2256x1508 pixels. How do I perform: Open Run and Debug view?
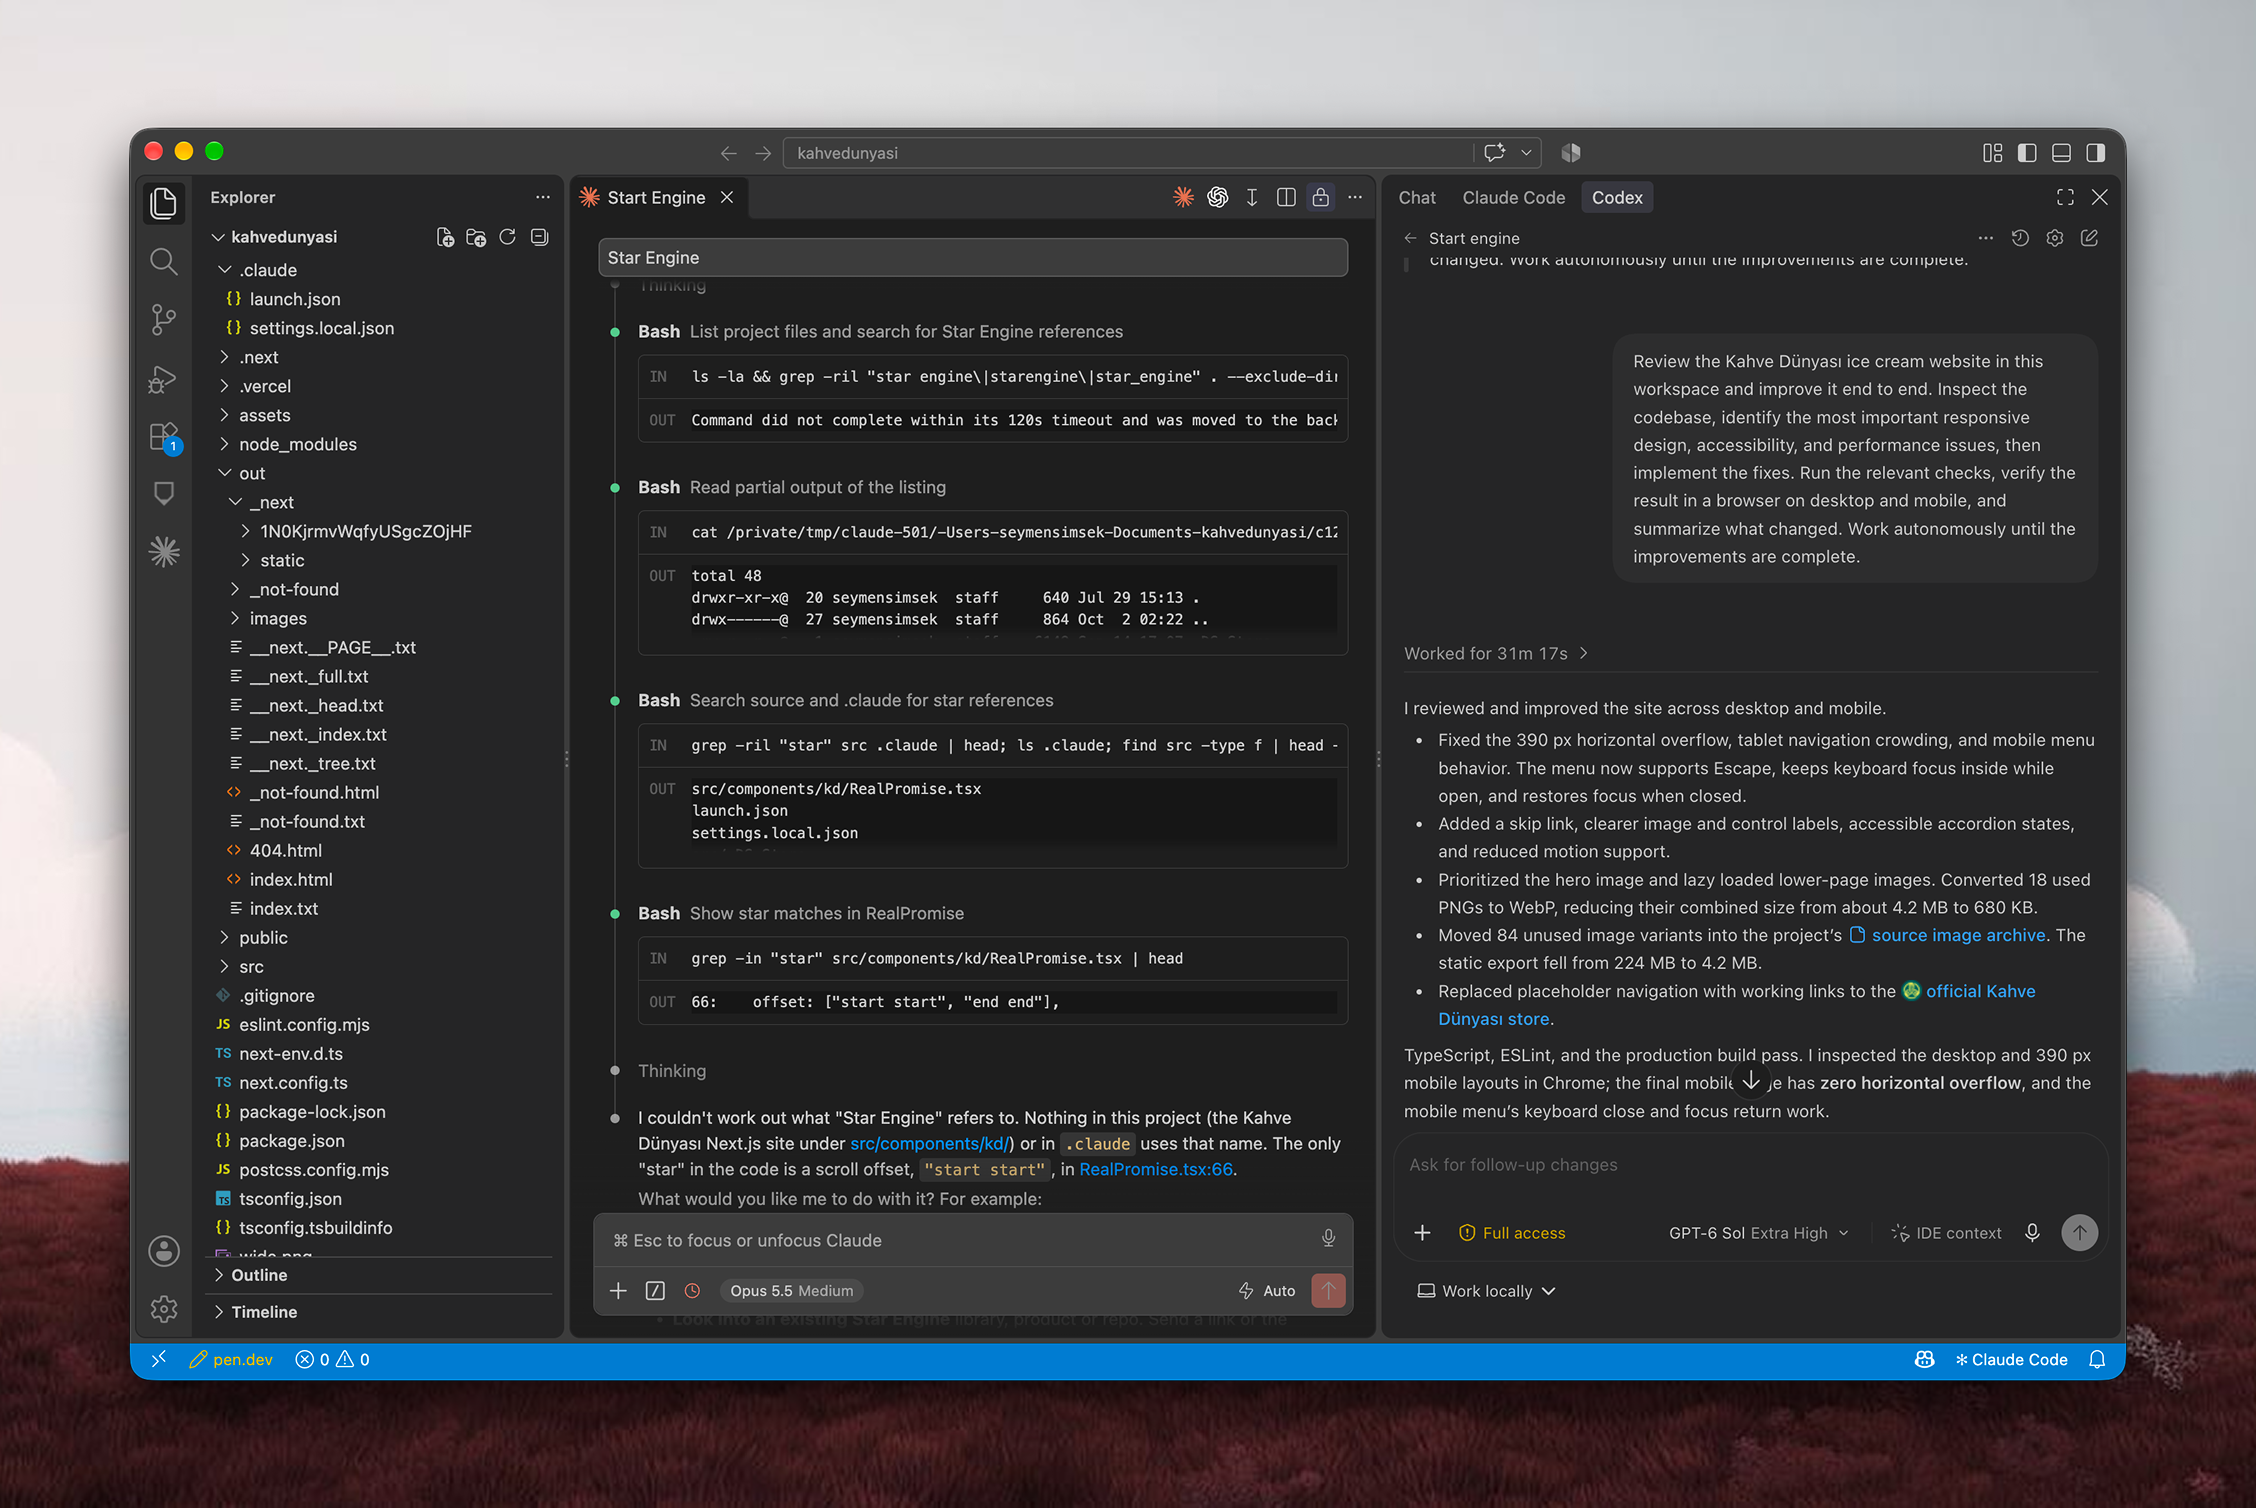tap(164, 379)
